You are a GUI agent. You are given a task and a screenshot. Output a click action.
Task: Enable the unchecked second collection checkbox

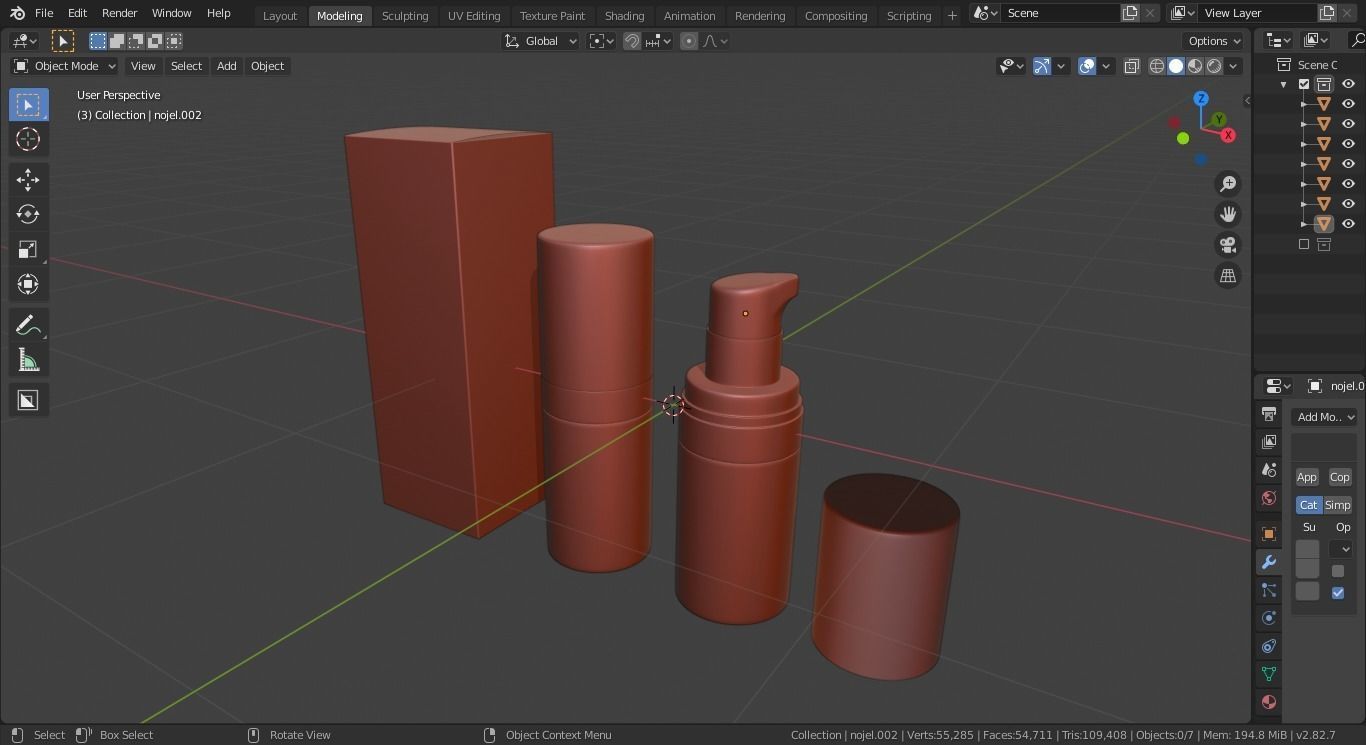1304,244
